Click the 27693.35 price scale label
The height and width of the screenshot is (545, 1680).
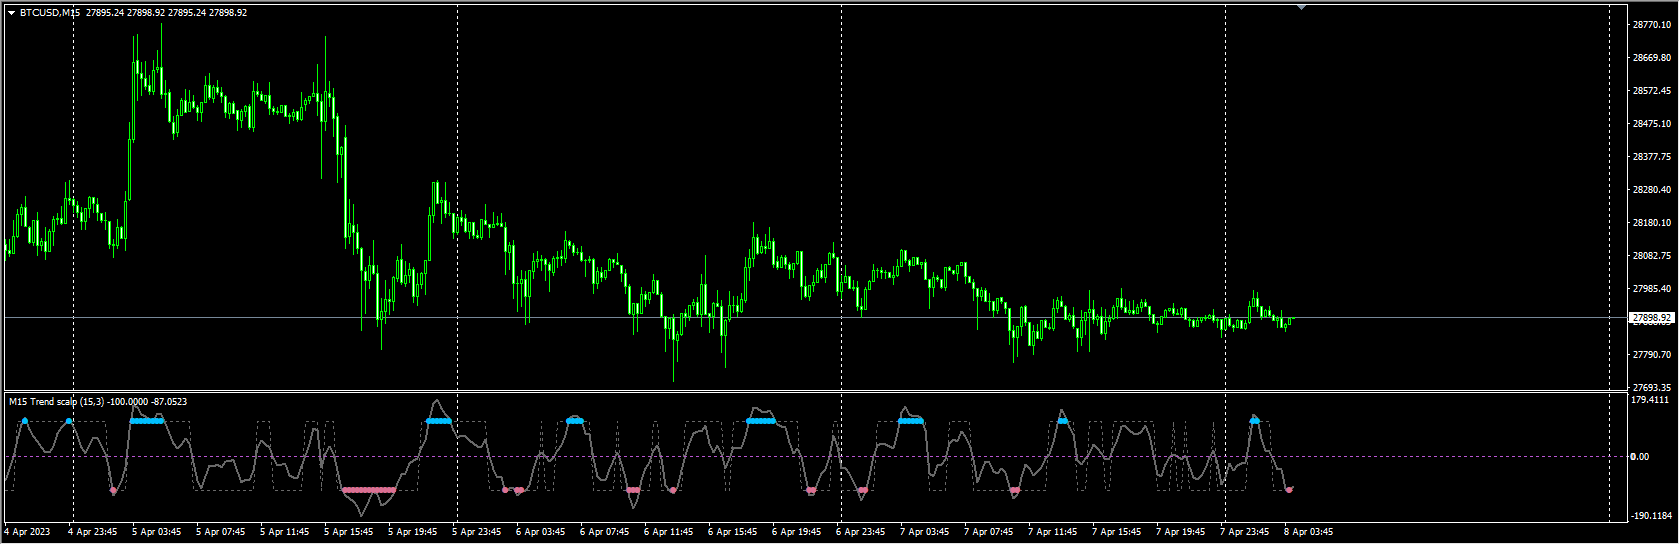(x=1651, y=387)
